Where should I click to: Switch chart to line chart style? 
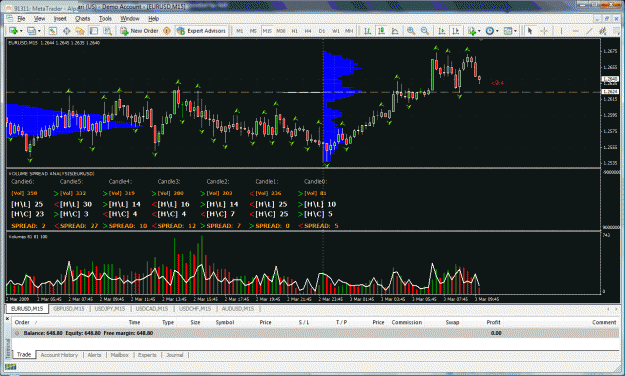pyautogui.click(x=395, y=31)
